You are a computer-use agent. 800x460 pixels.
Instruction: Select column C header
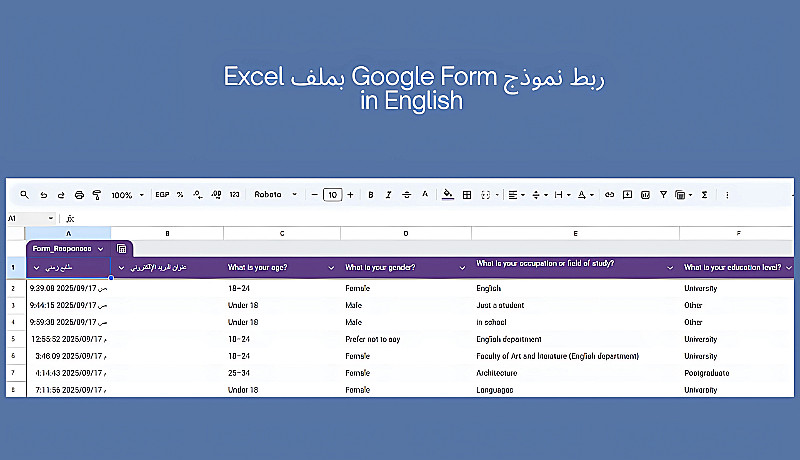coord(282,233)
